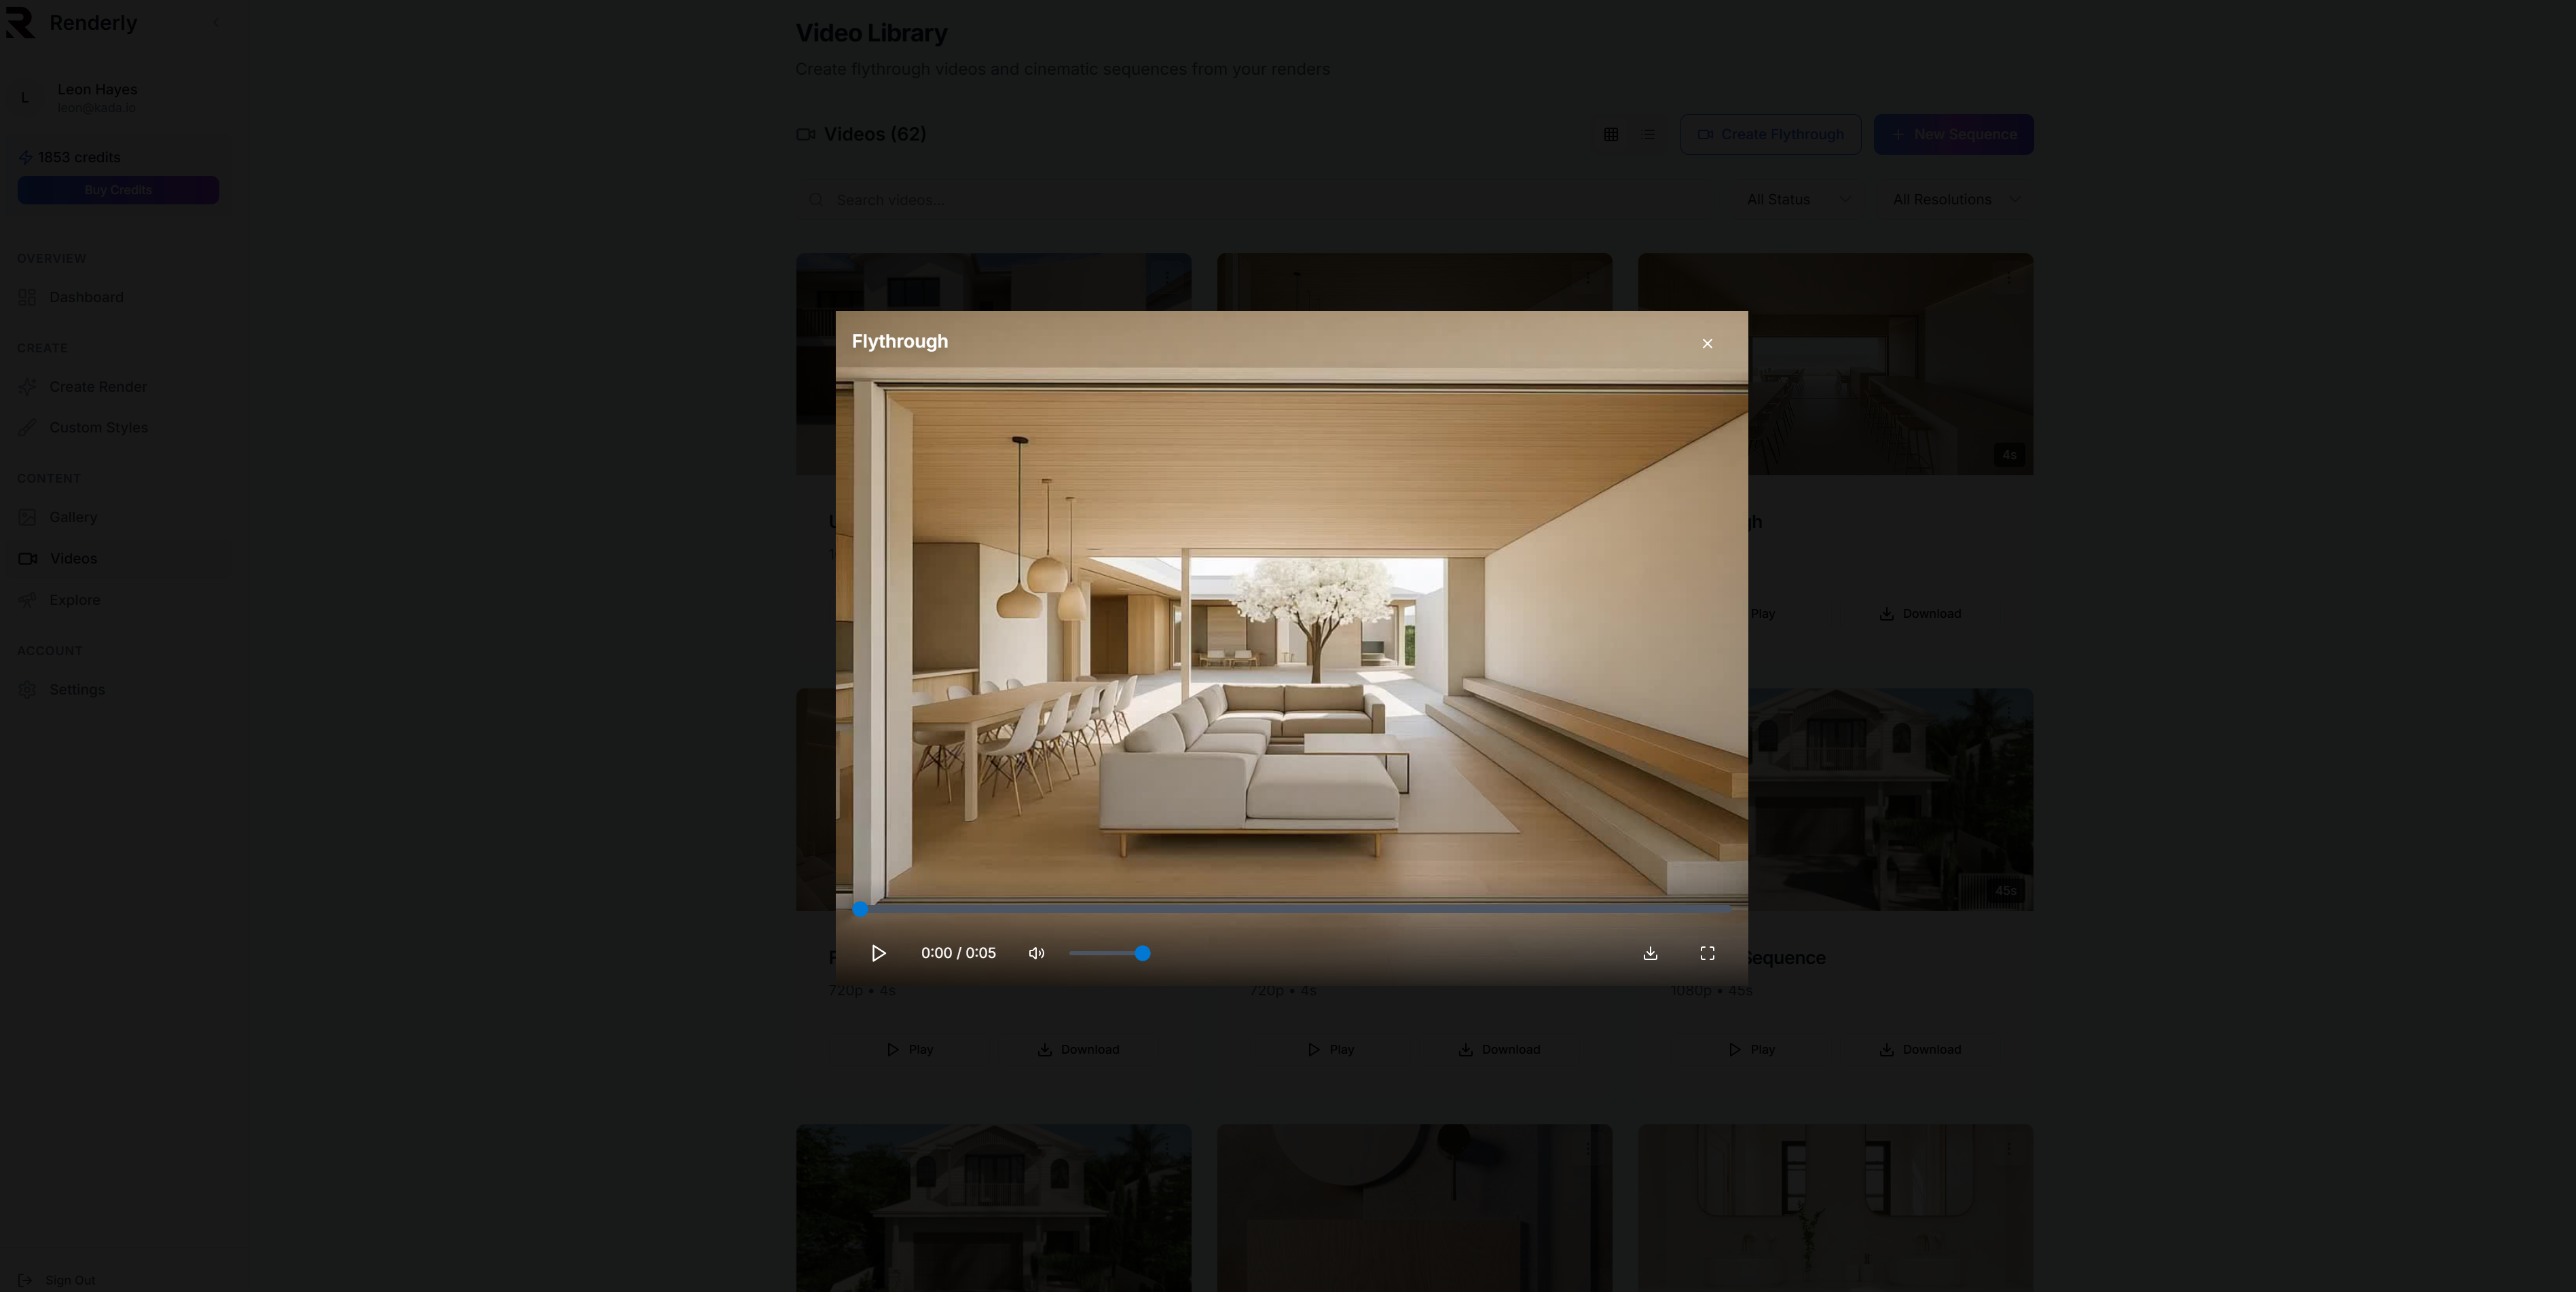Click the Explore icon in sidebar
This screenshot has width=2576, height=1292.
[x=28, y=600]
